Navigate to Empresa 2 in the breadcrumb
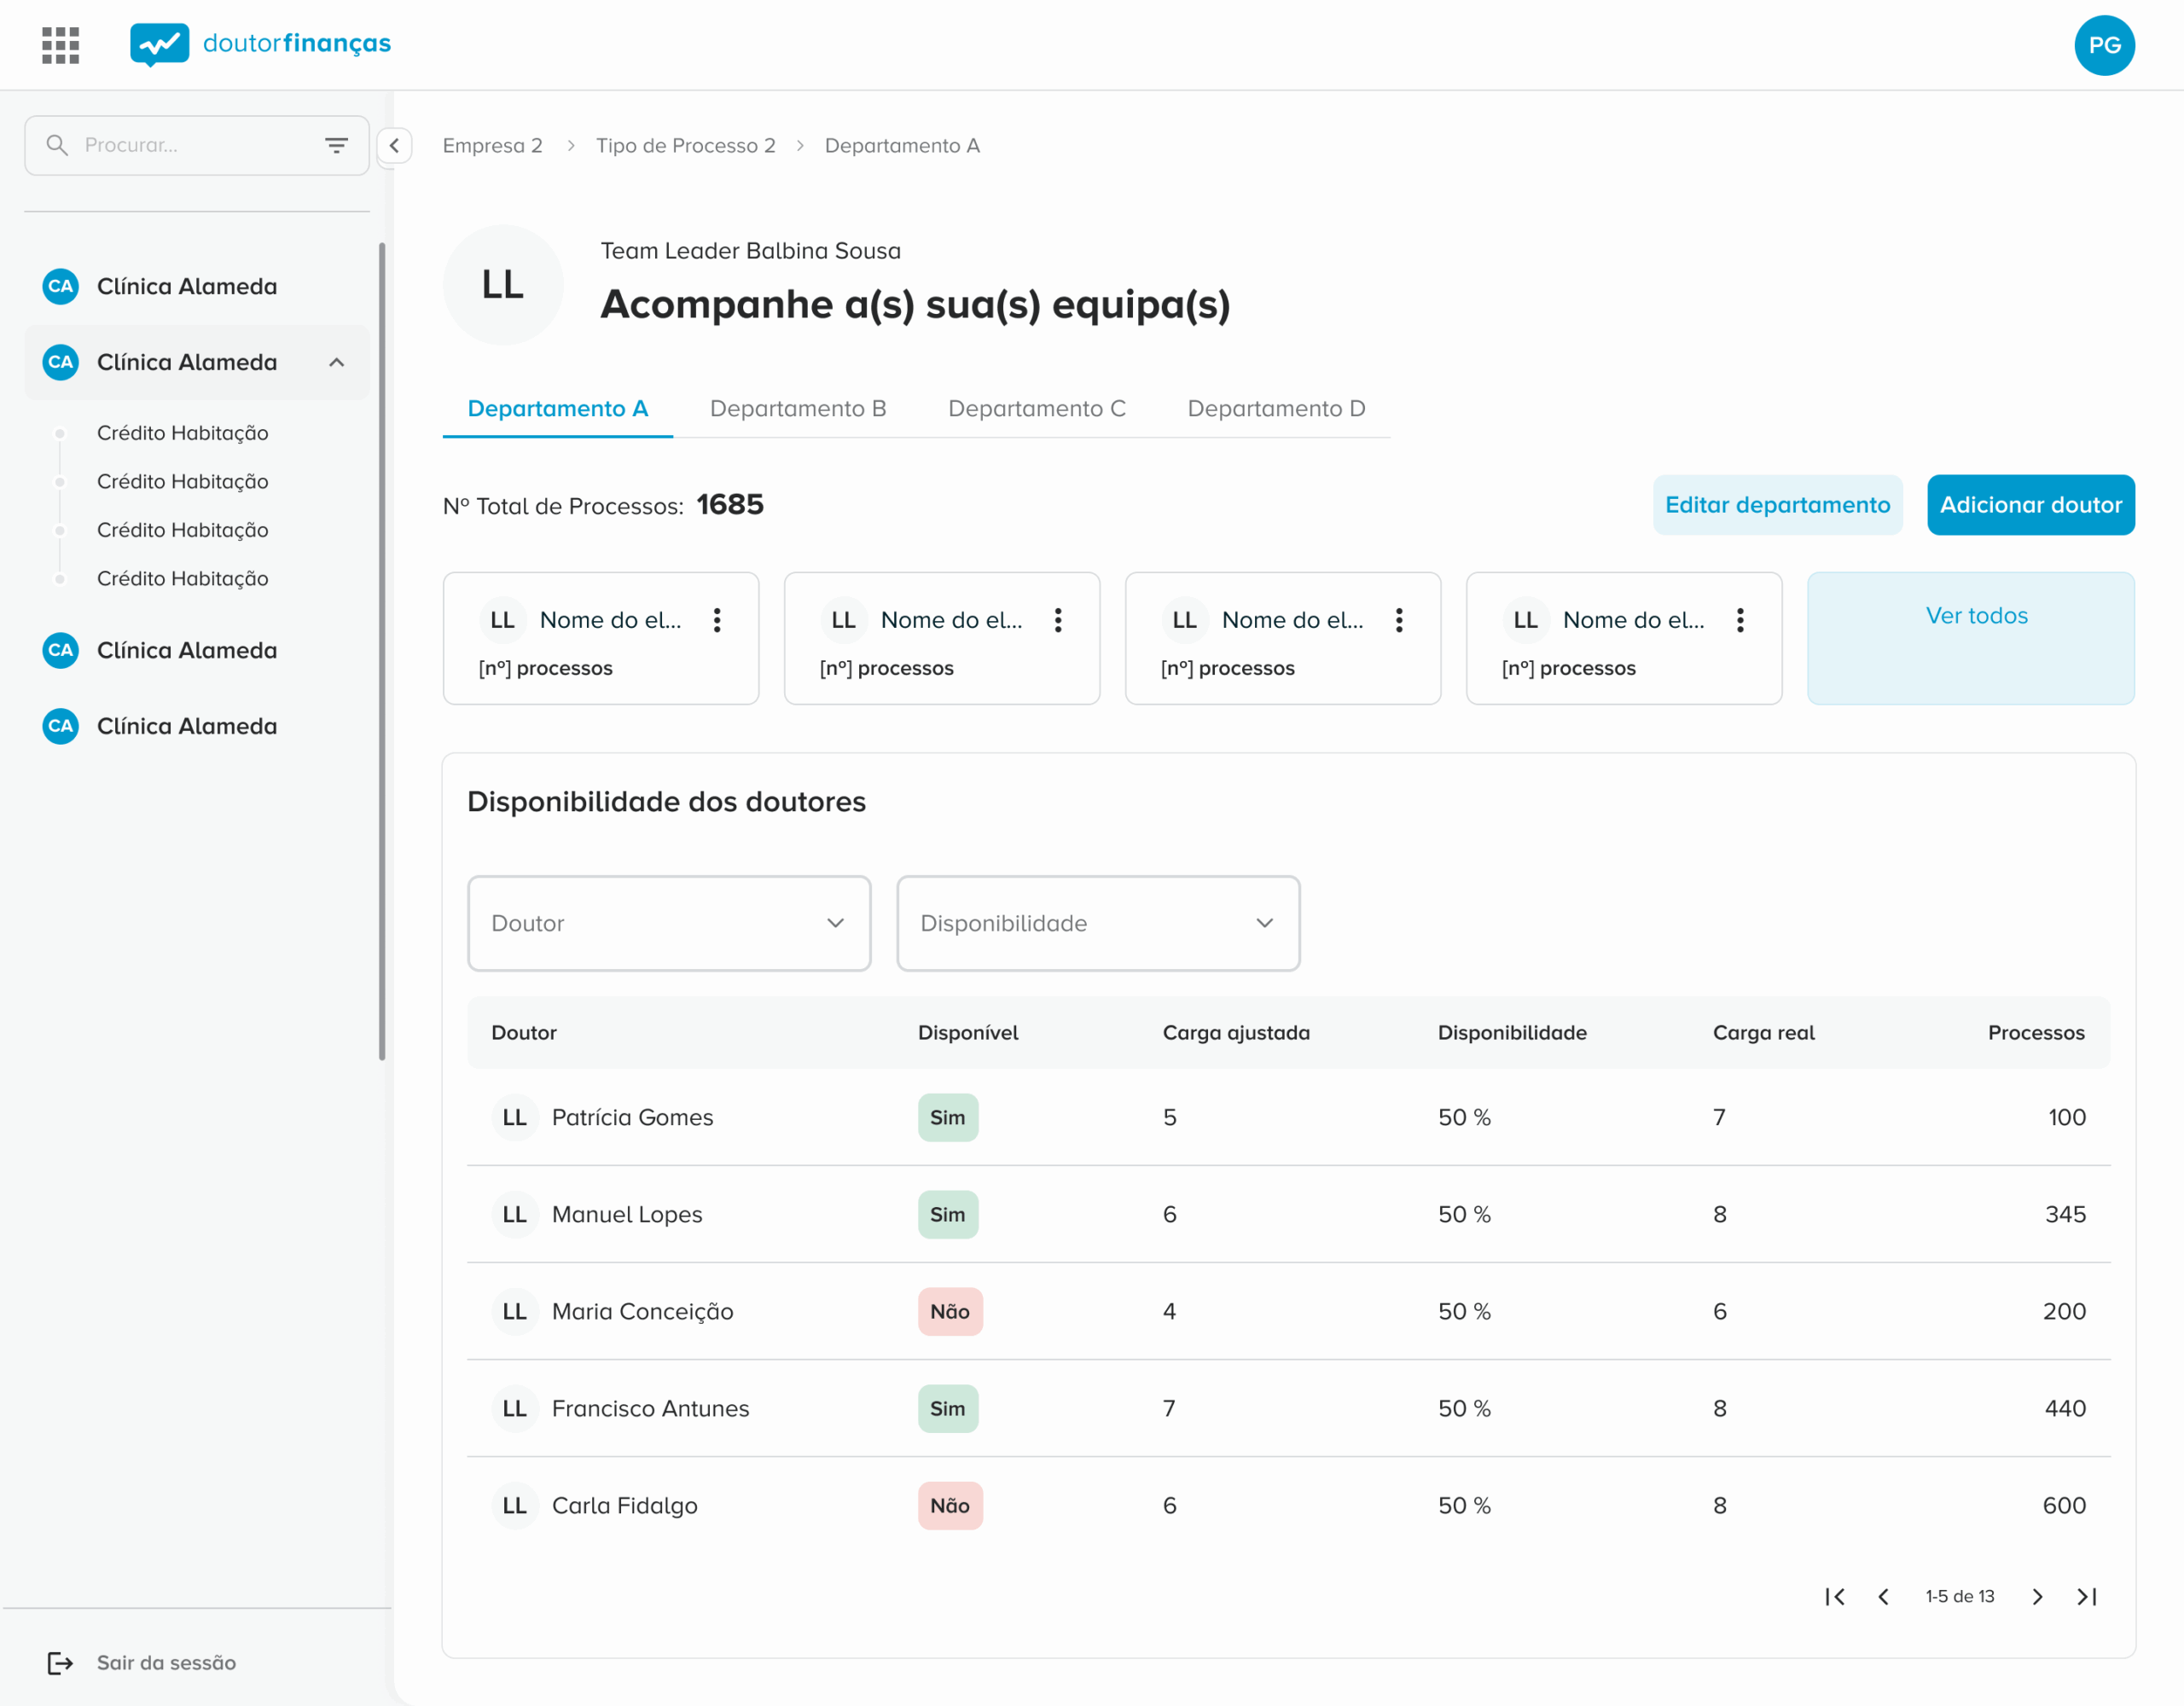This screenshot has height=1706, width=2184. pyautogui.click(x=492, y=145)
